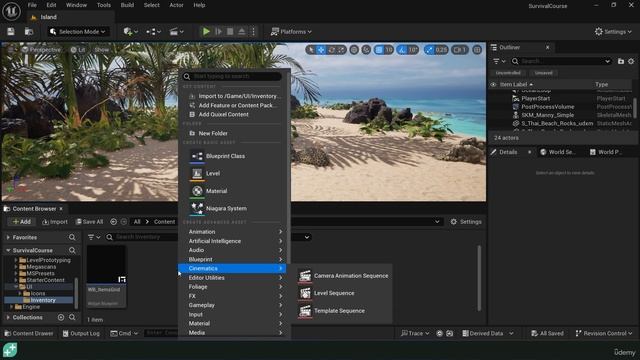
Task: Open the content browser toolbar icon
Action: pos(29,31)
